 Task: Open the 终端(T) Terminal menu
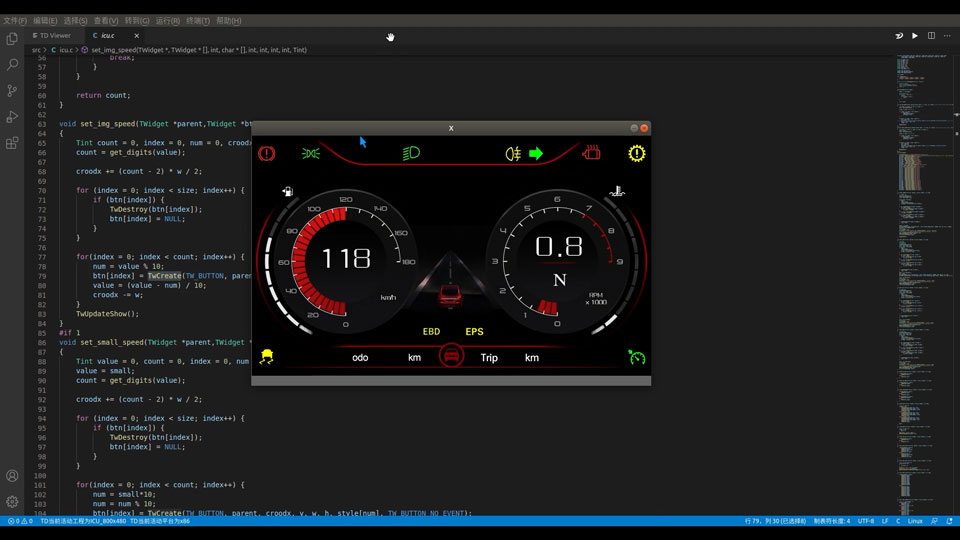click(198, 20)
